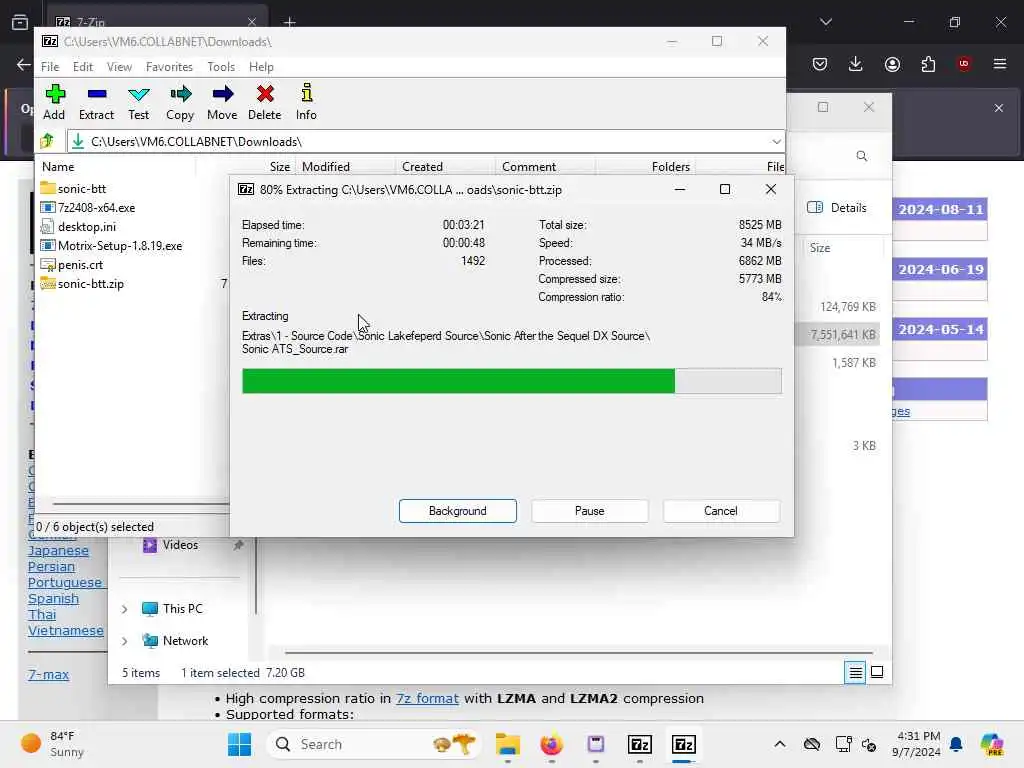Image resolution: width=1024 pixels, height=768 pixels.
Task: Go up one folder level in 7-Zip
Action: 47,141
